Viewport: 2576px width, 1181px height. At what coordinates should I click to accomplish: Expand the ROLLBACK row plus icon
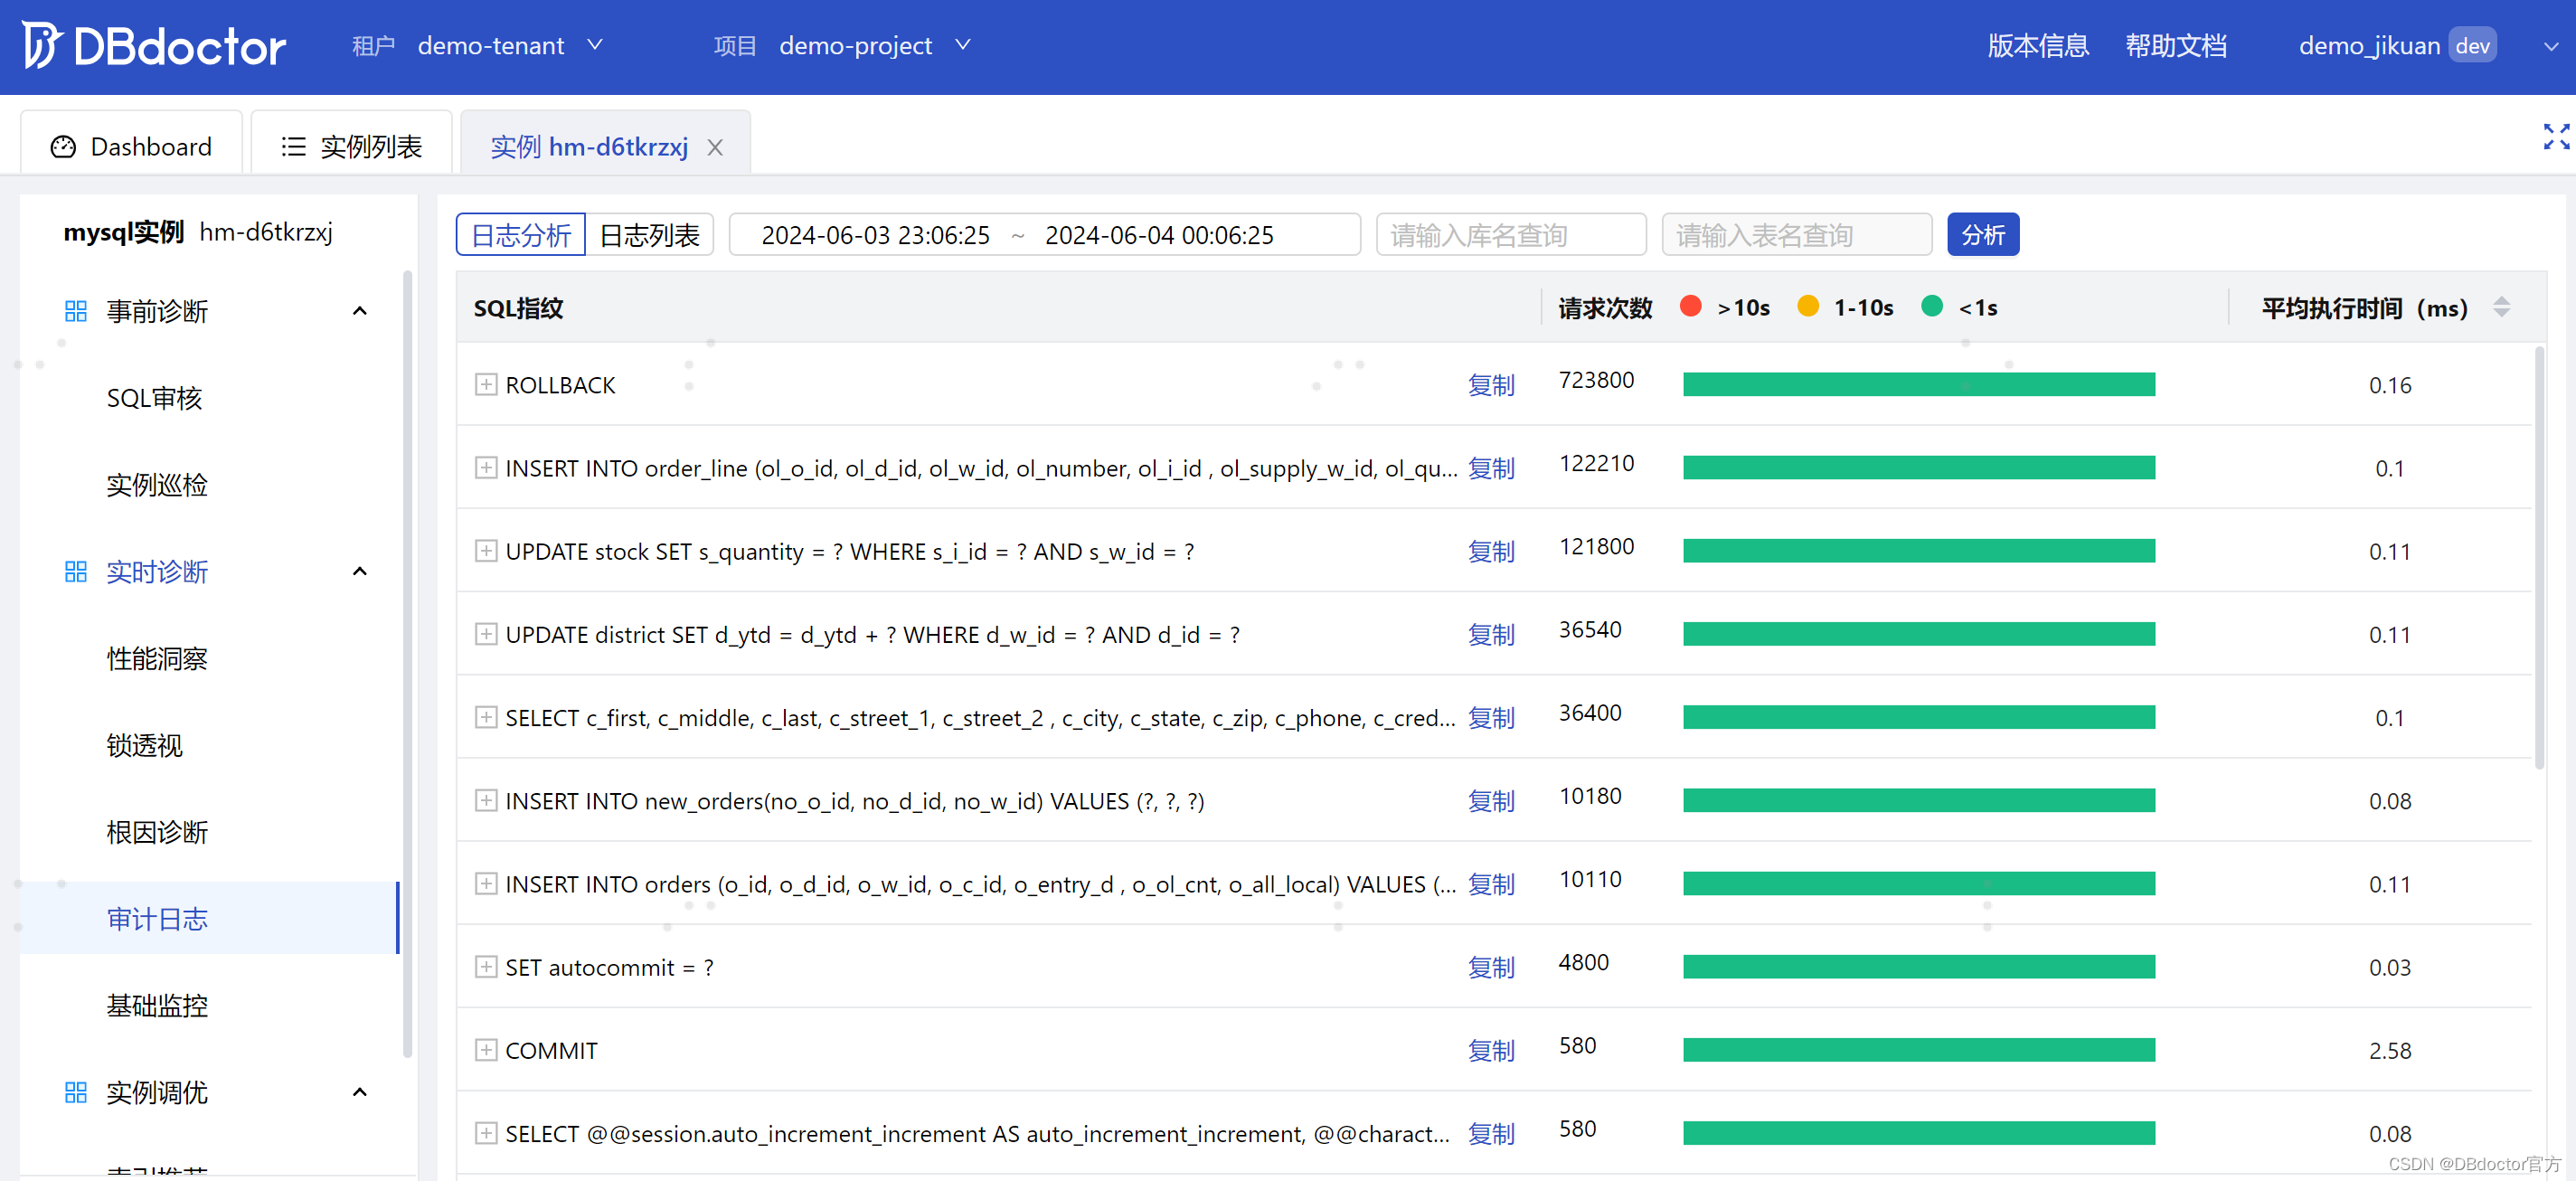pyautogui.click(x=486, y=385)
